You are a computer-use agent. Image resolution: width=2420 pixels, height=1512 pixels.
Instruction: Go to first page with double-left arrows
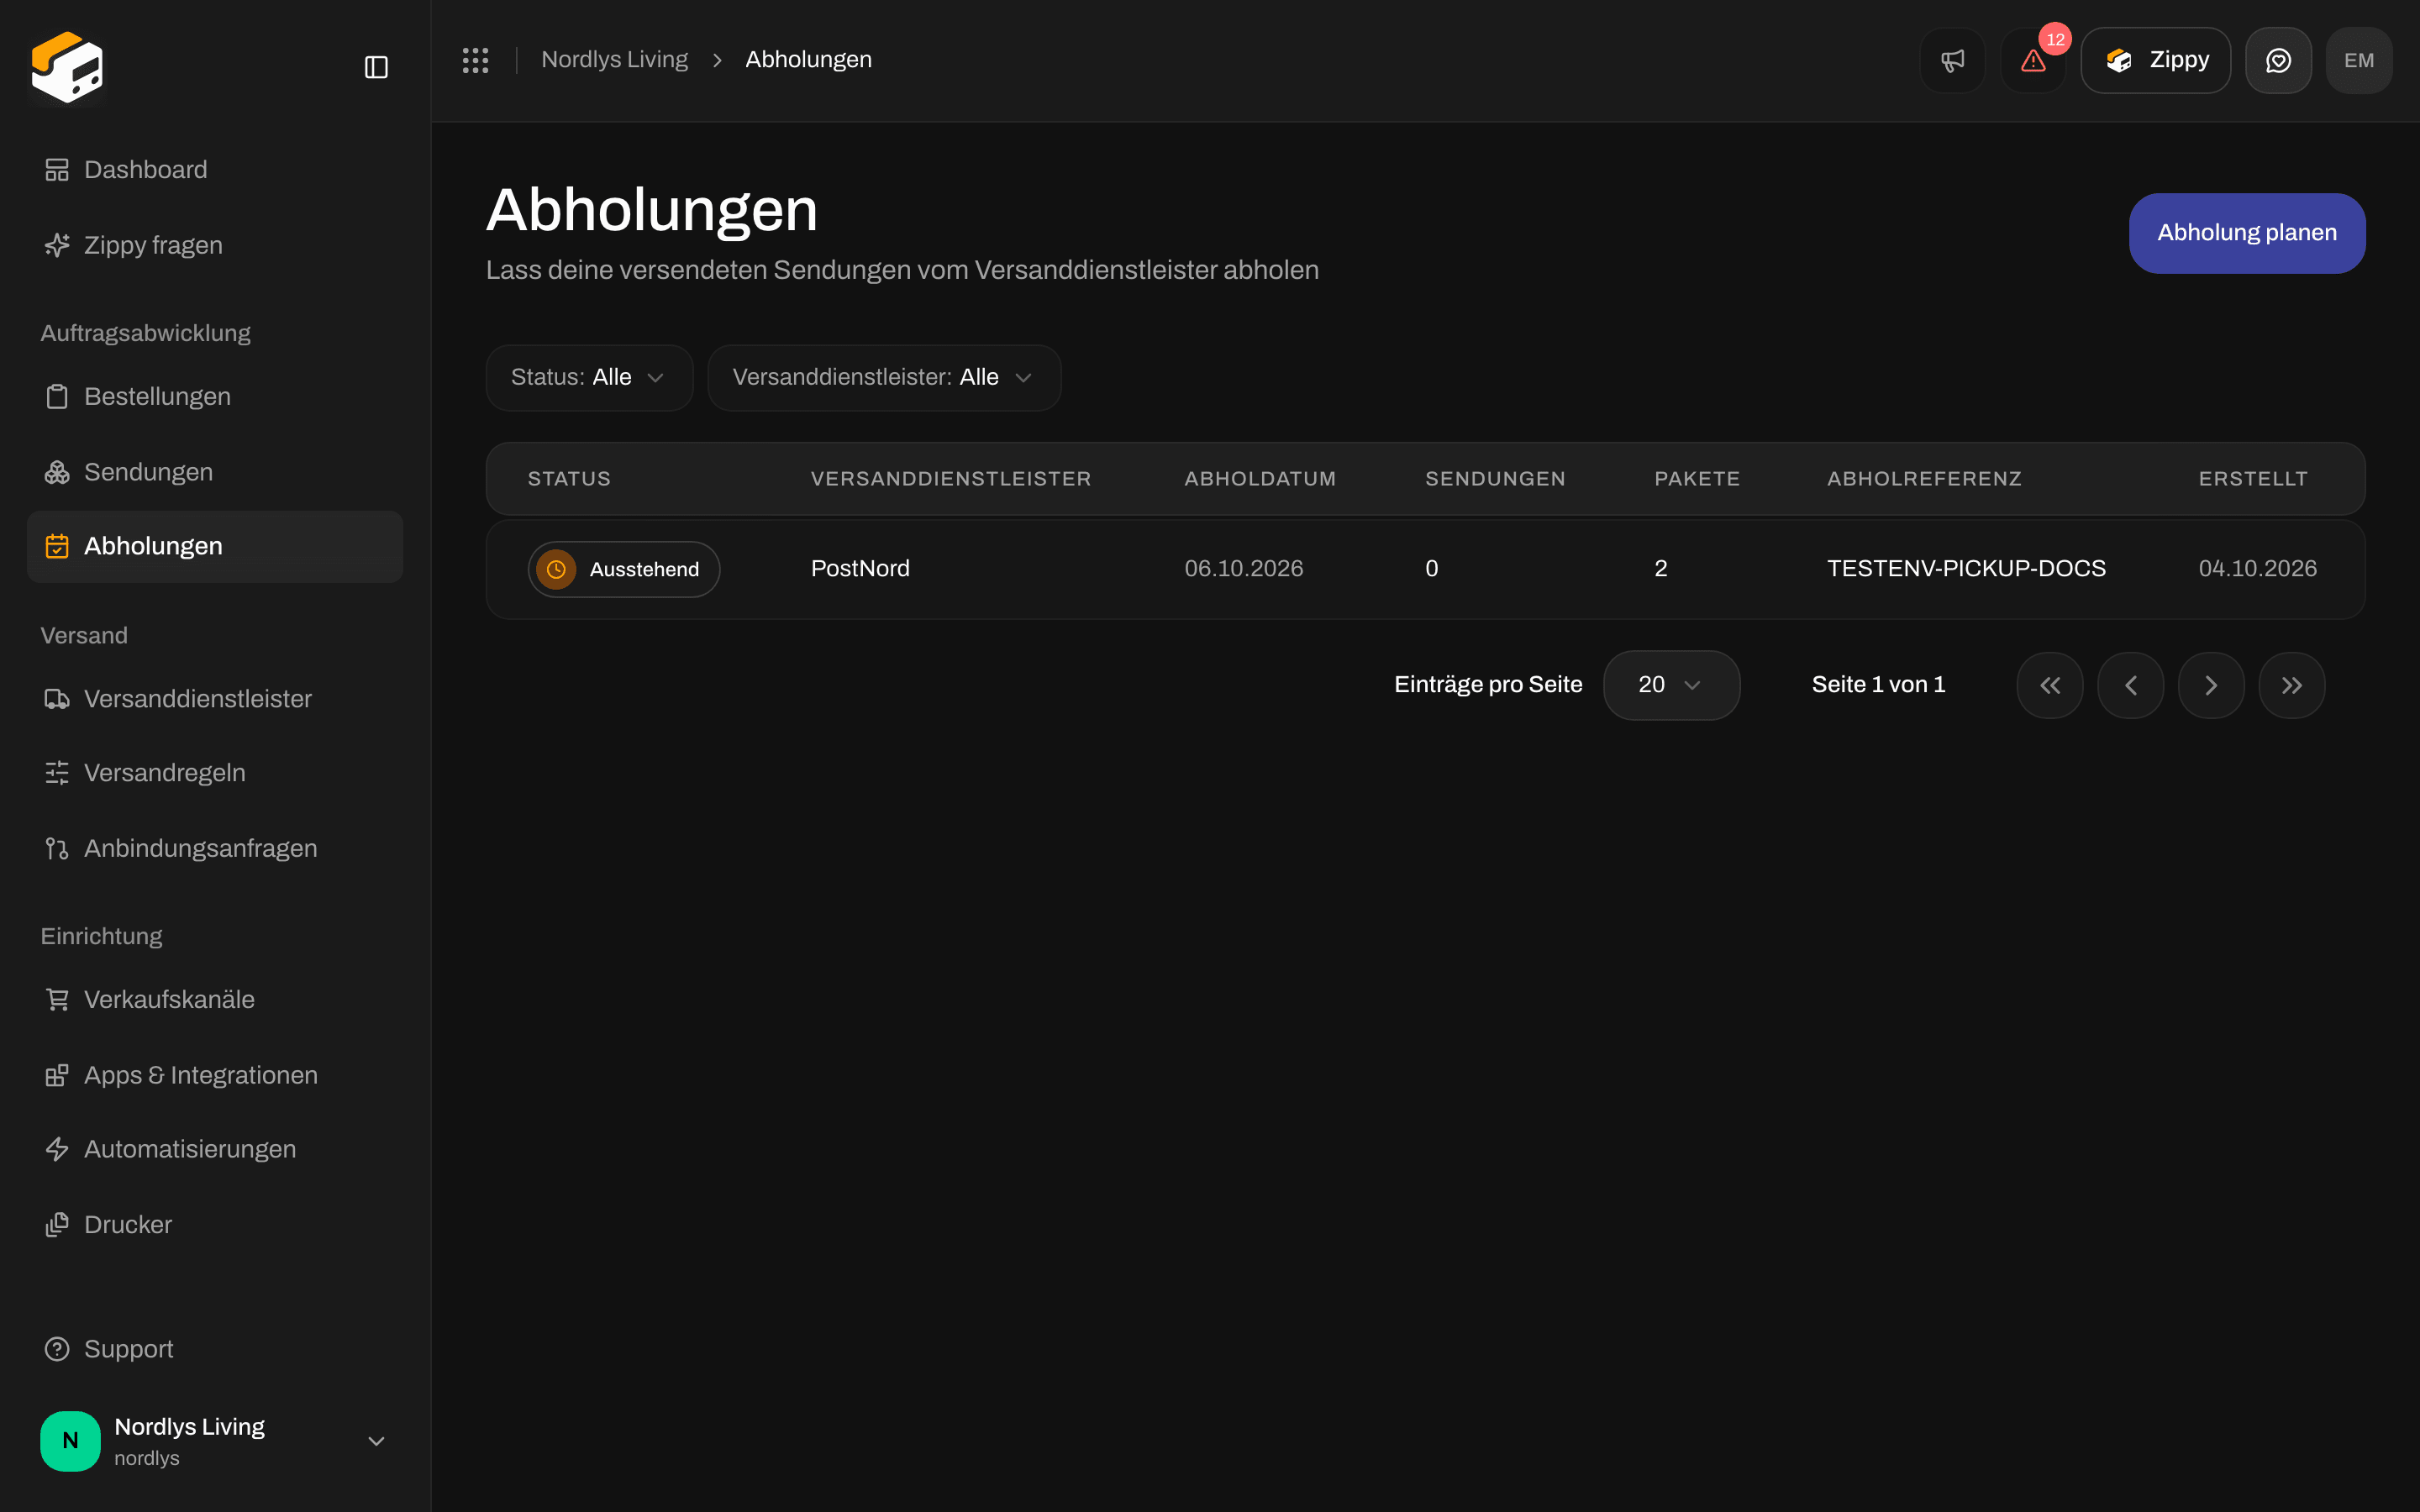click(2050, 685)
